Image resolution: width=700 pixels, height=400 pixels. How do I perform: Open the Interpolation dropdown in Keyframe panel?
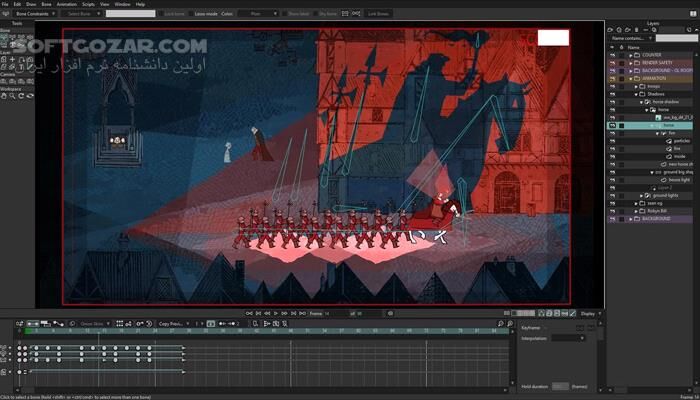click(568, 338)
